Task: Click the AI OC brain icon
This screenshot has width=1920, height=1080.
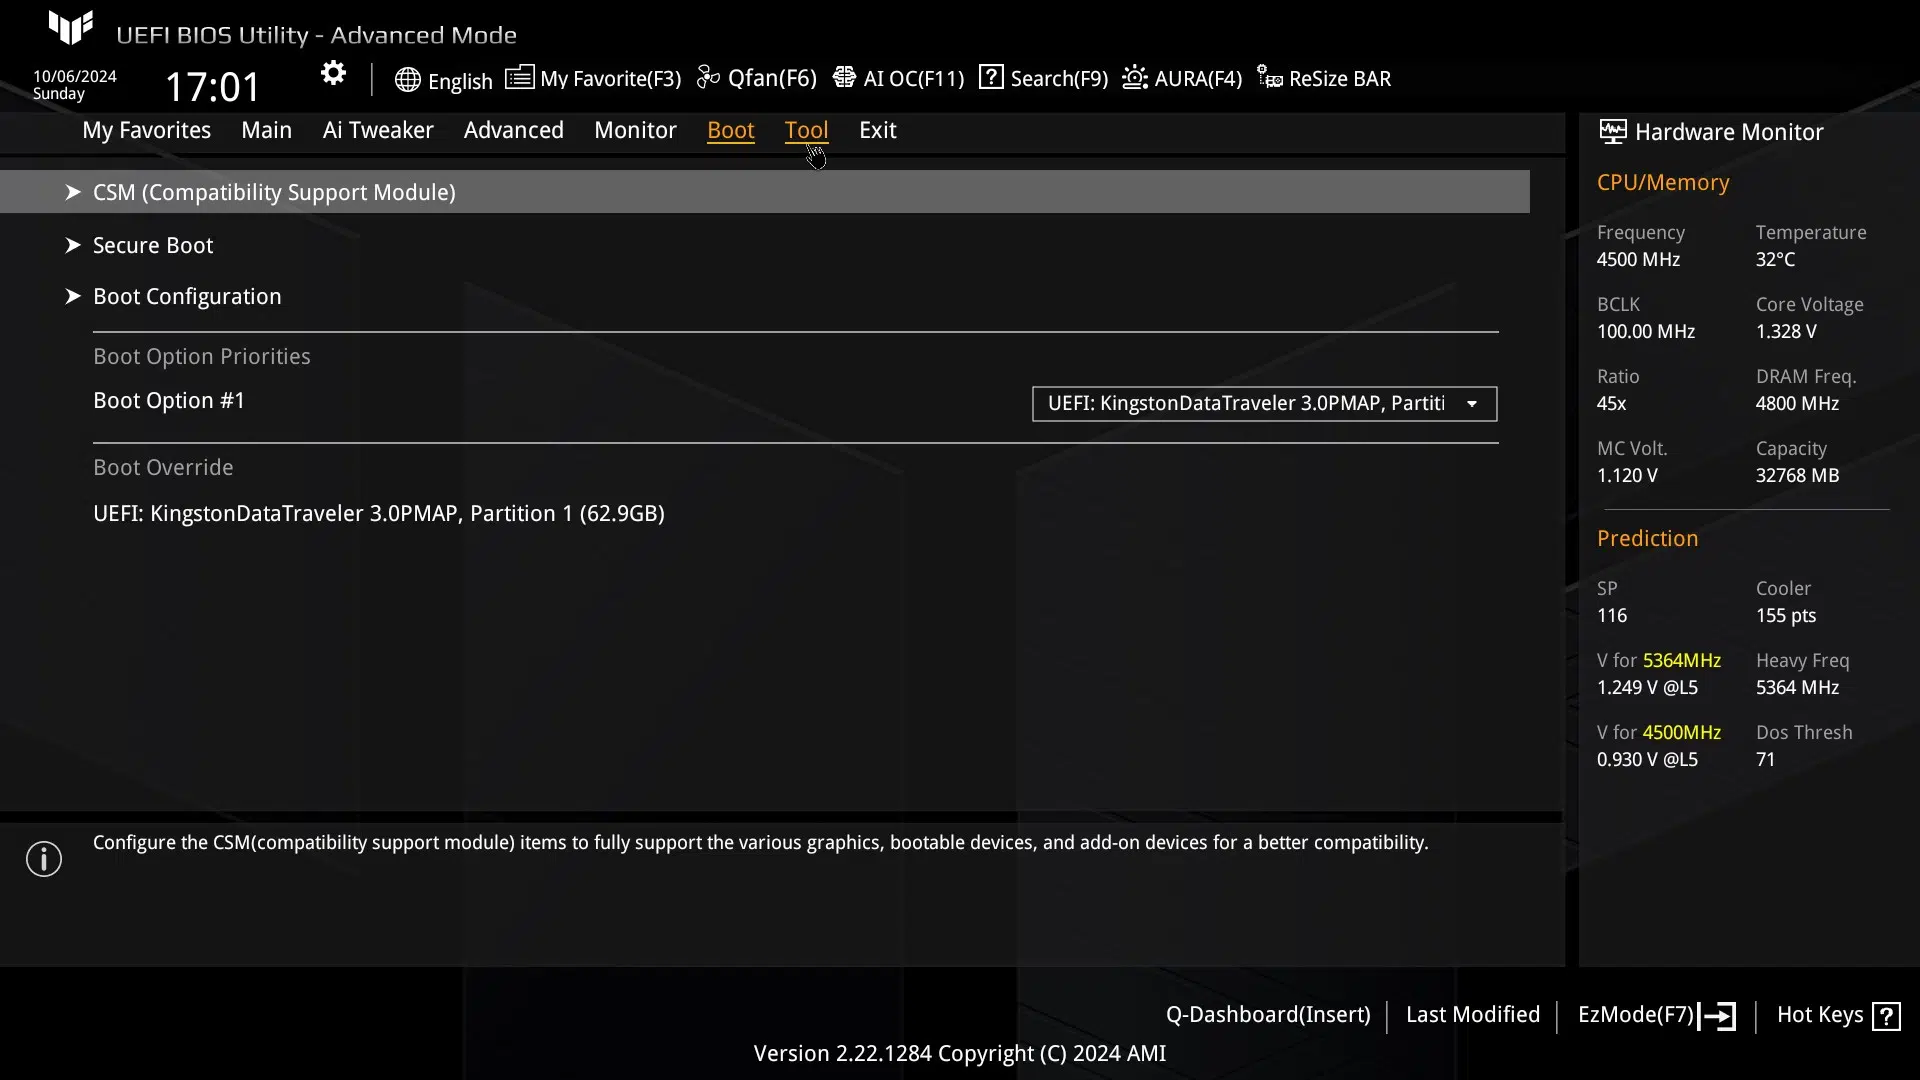Action: [844, 77]
